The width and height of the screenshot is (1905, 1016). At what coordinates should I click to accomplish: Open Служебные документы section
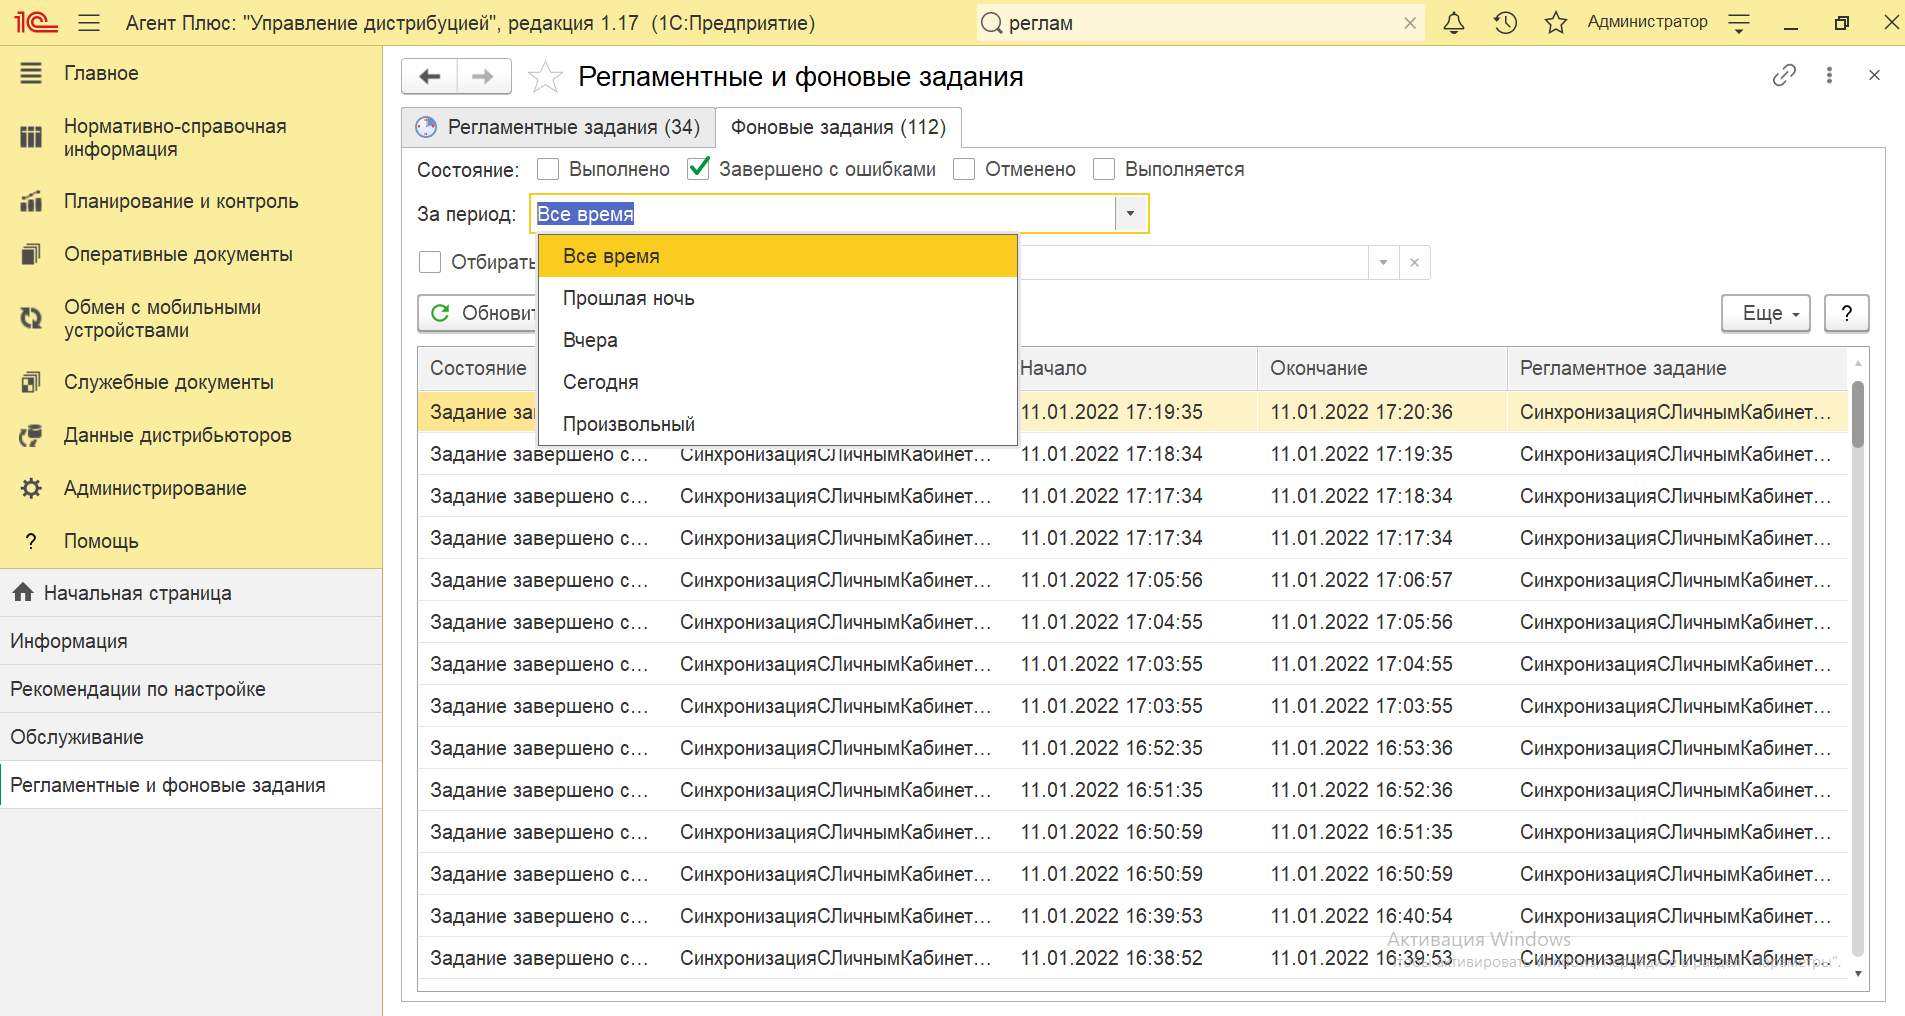[x=191, y=382]
